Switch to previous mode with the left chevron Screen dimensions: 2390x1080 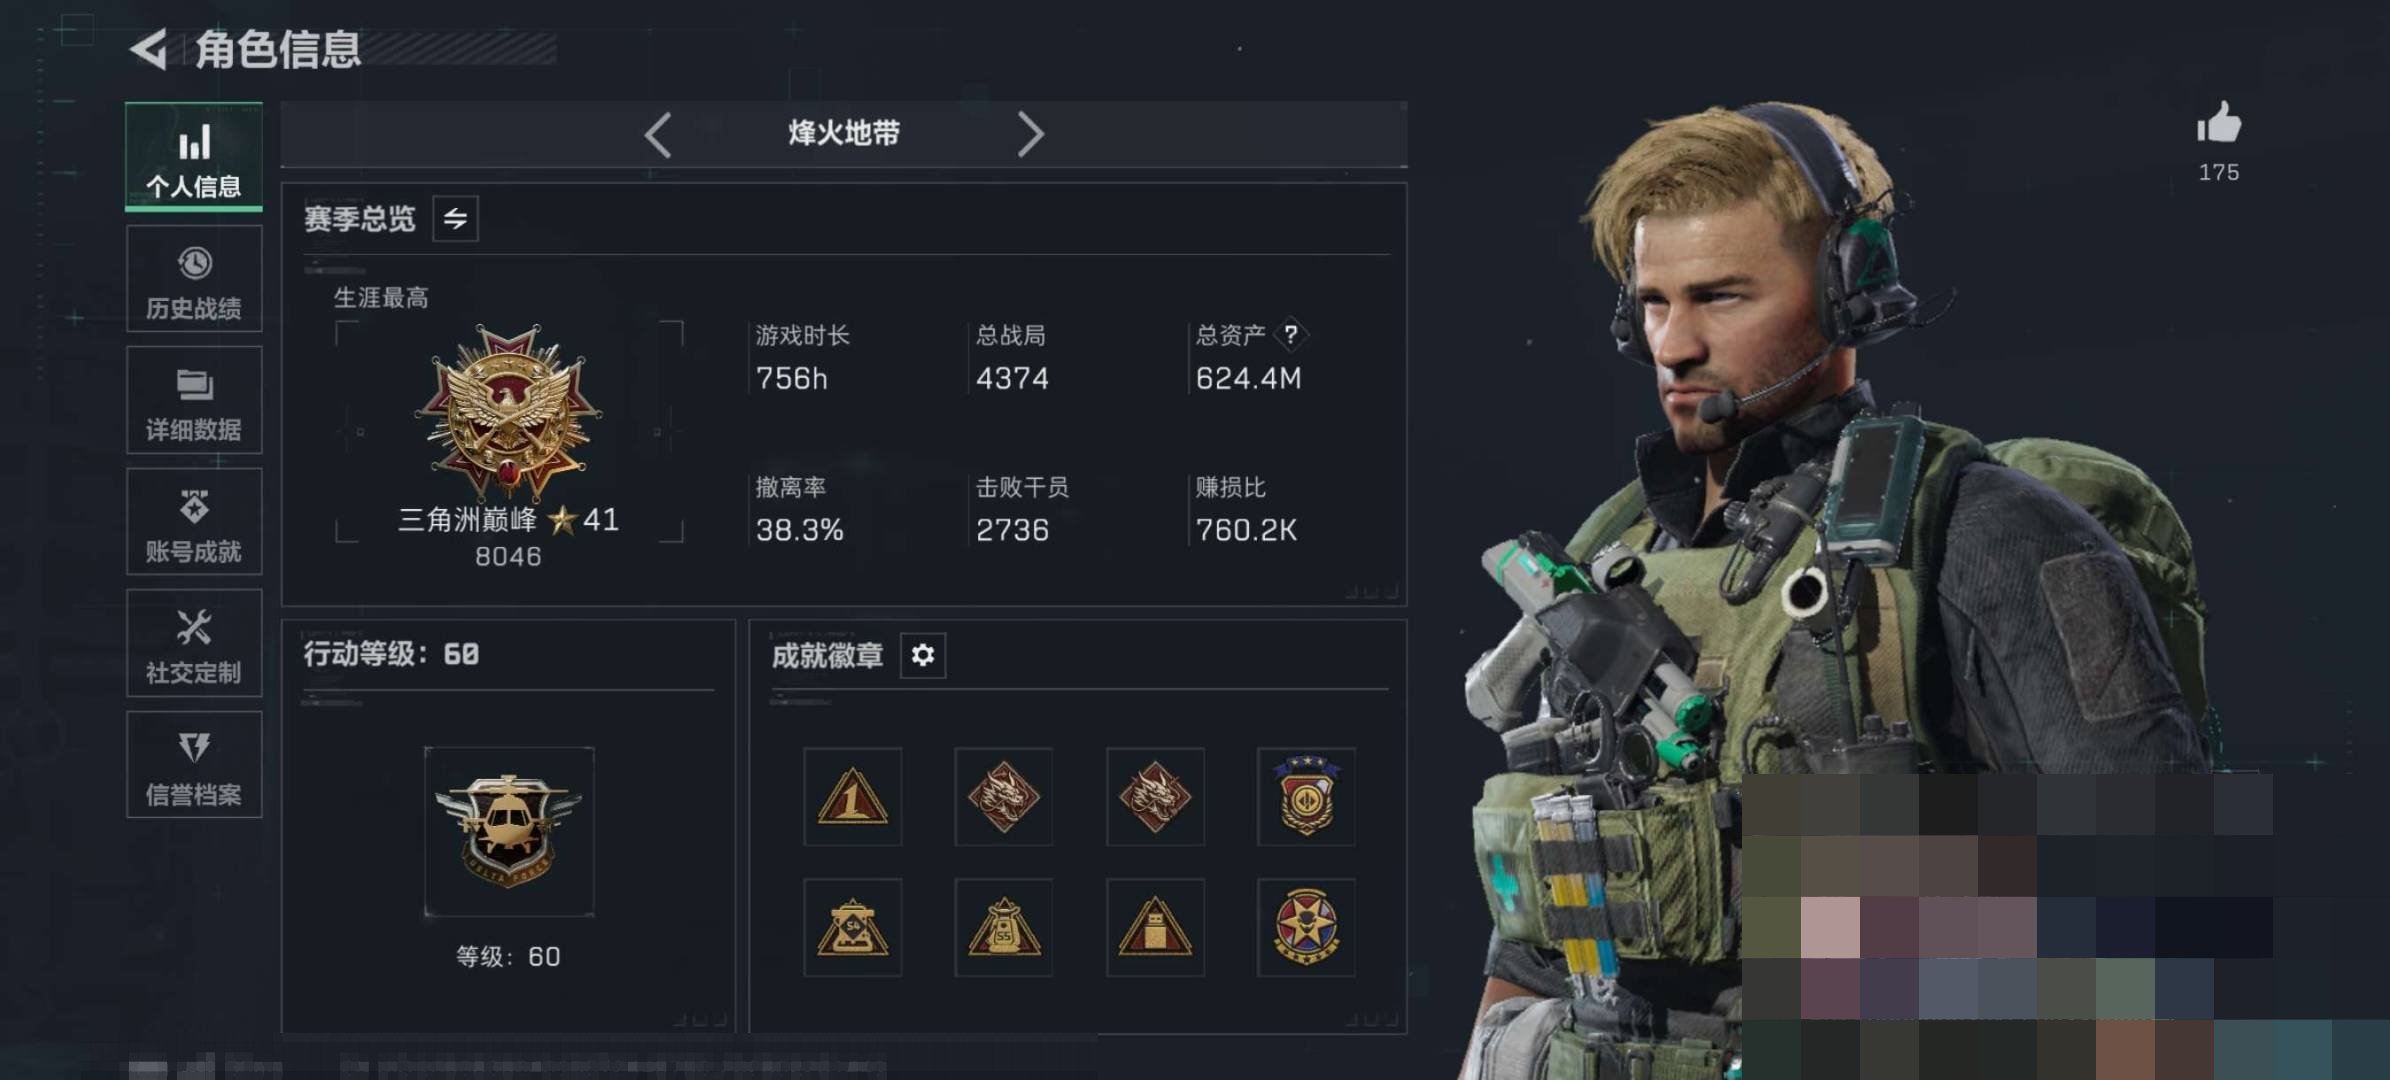tap(657, 134)
